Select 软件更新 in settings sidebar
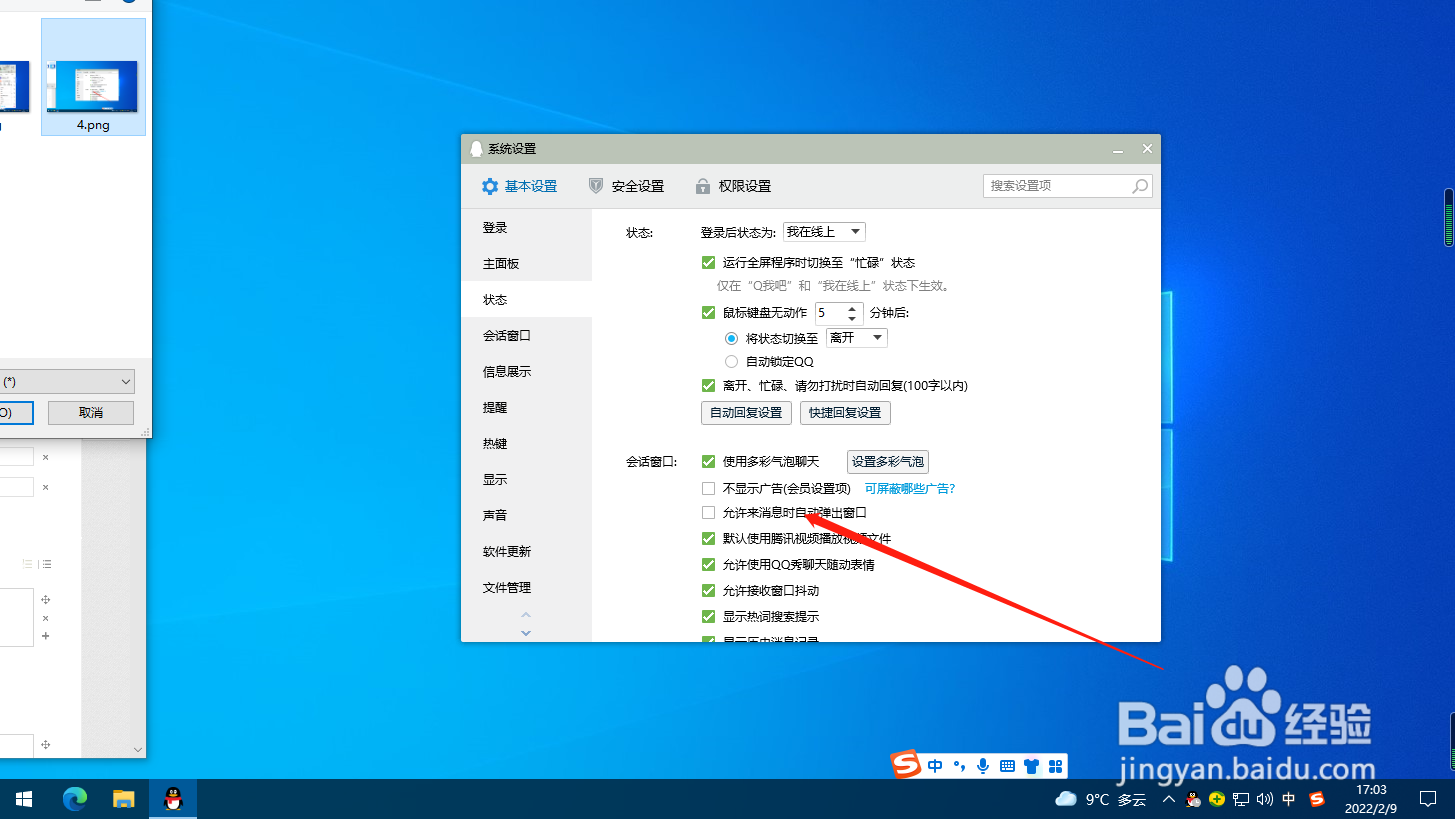 526,552
